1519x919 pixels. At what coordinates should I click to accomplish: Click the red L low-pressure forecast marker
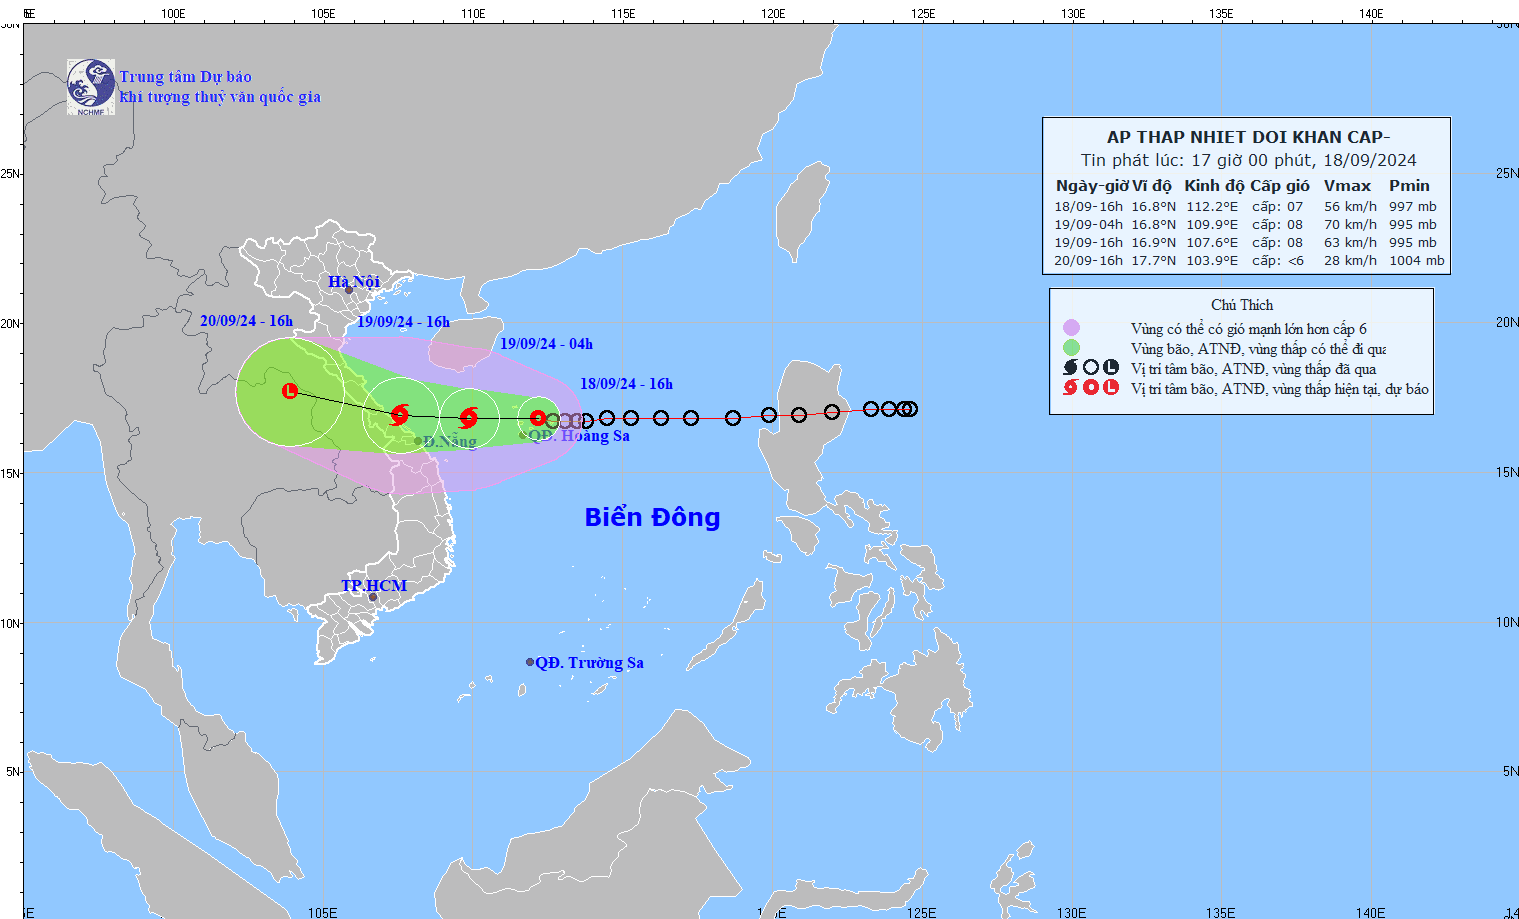coord(290,391)
